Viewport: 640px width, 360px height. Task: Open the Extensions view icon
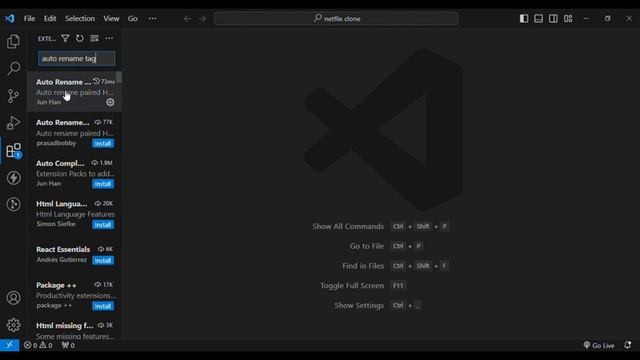tap(13, 150)
